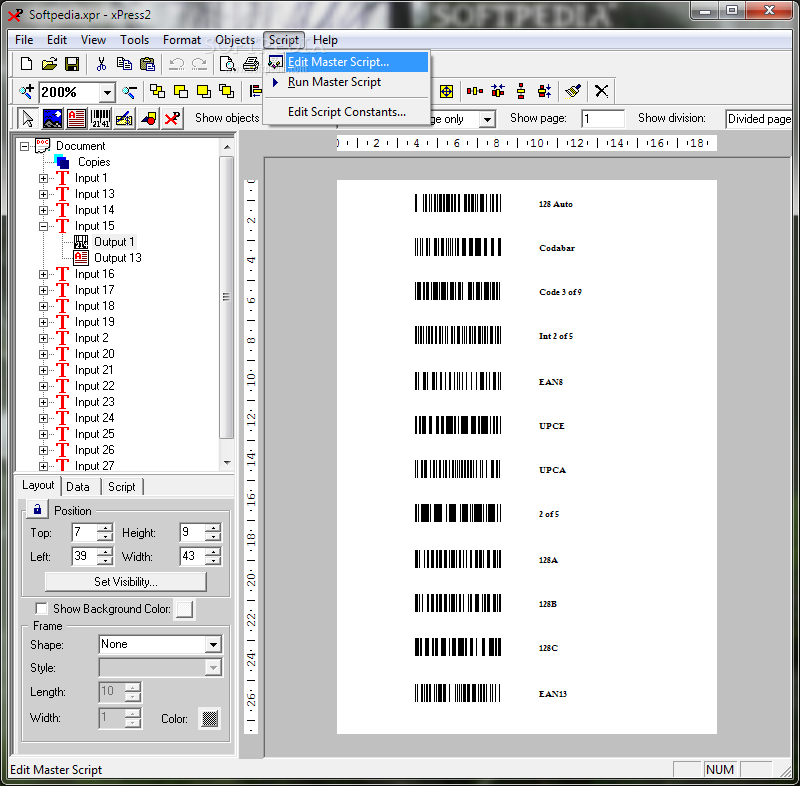This screenshot has width=800, height=786.
Task: Select the barcode object tool
Action: tap(100, 118)
